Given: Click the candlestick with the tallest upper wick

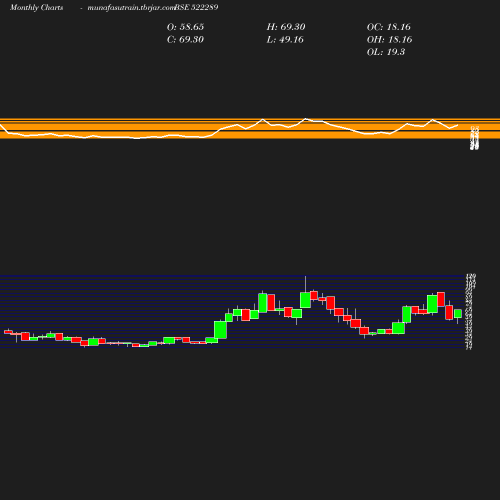Looking at the screenshot, I should point(305,300).
